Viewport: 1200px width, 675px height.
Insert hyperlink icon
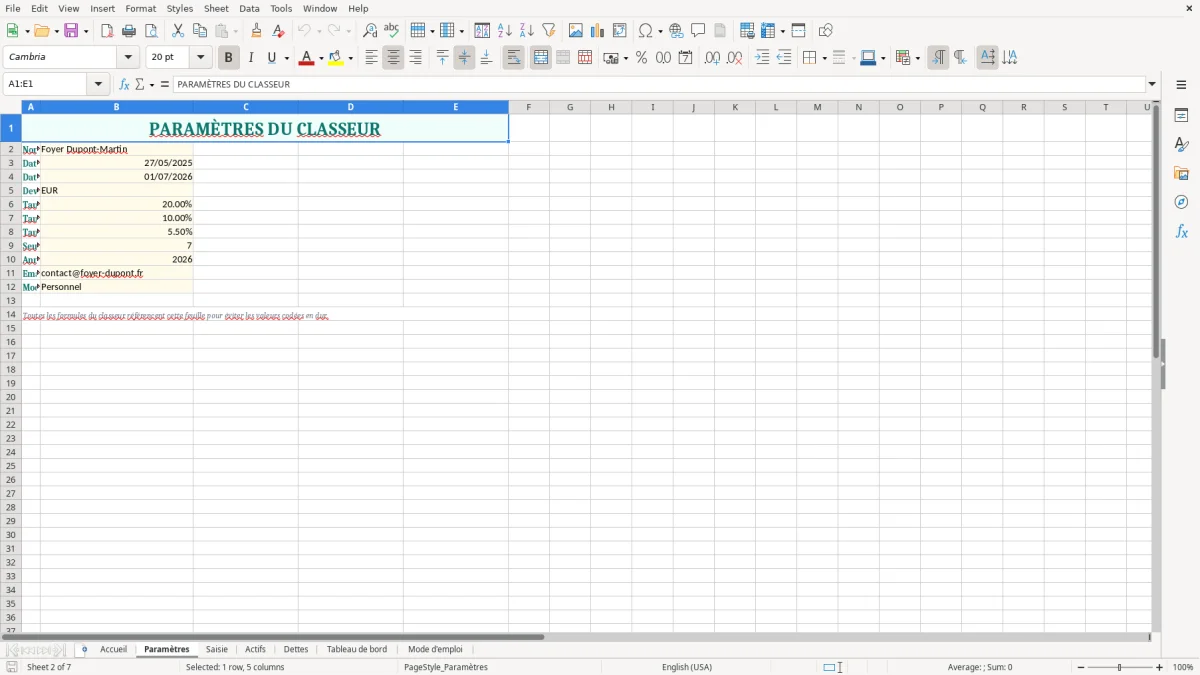point(677,31)
